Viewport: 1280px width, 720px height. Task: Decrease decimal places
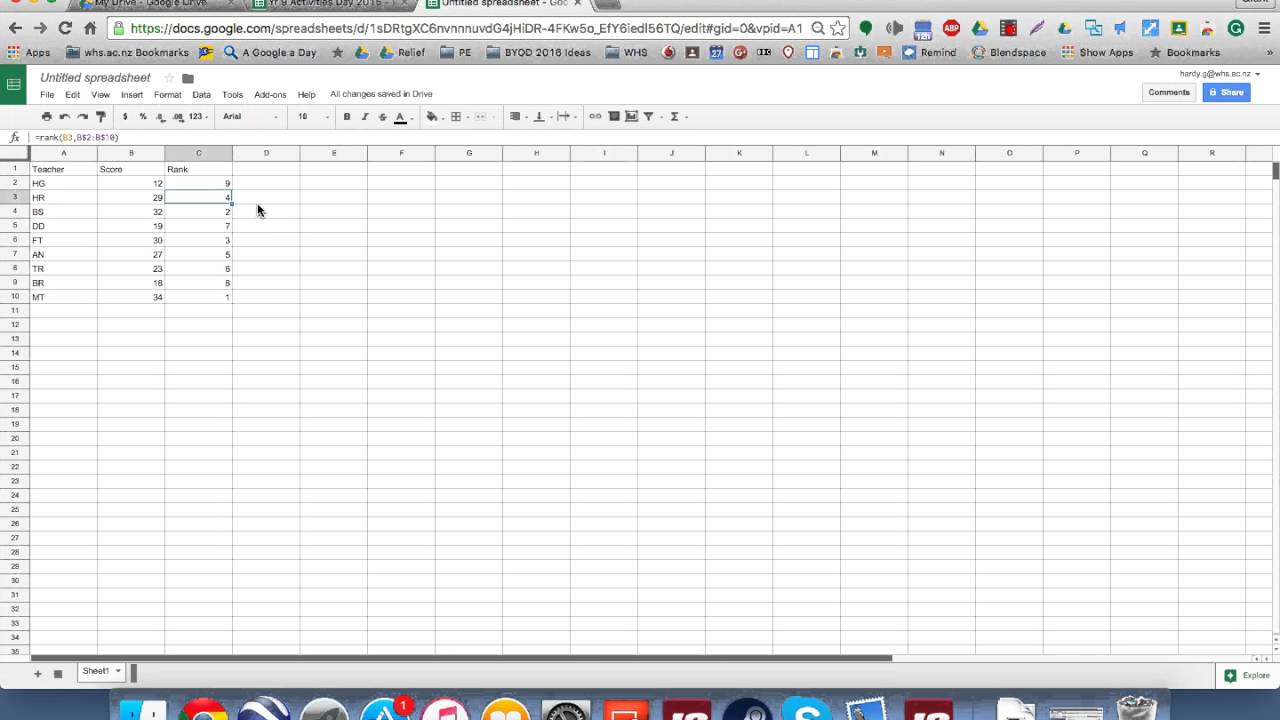pos(160,117)
